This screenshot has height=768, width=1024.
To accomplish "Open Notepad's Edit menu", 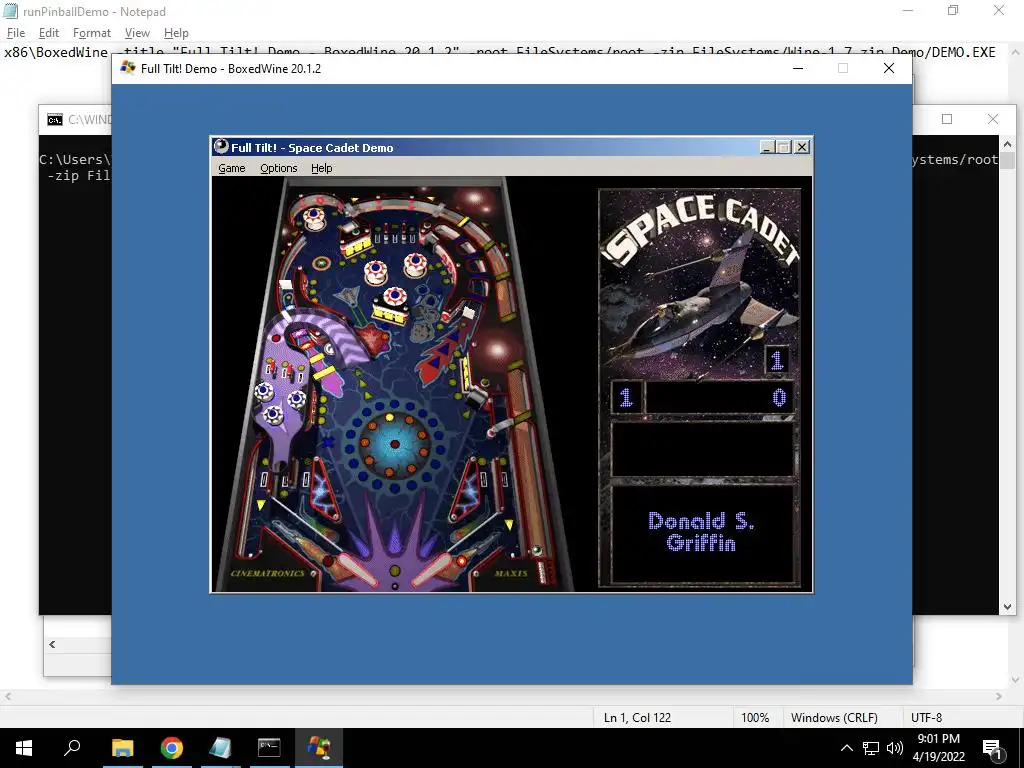I will (x=48, y=33).
